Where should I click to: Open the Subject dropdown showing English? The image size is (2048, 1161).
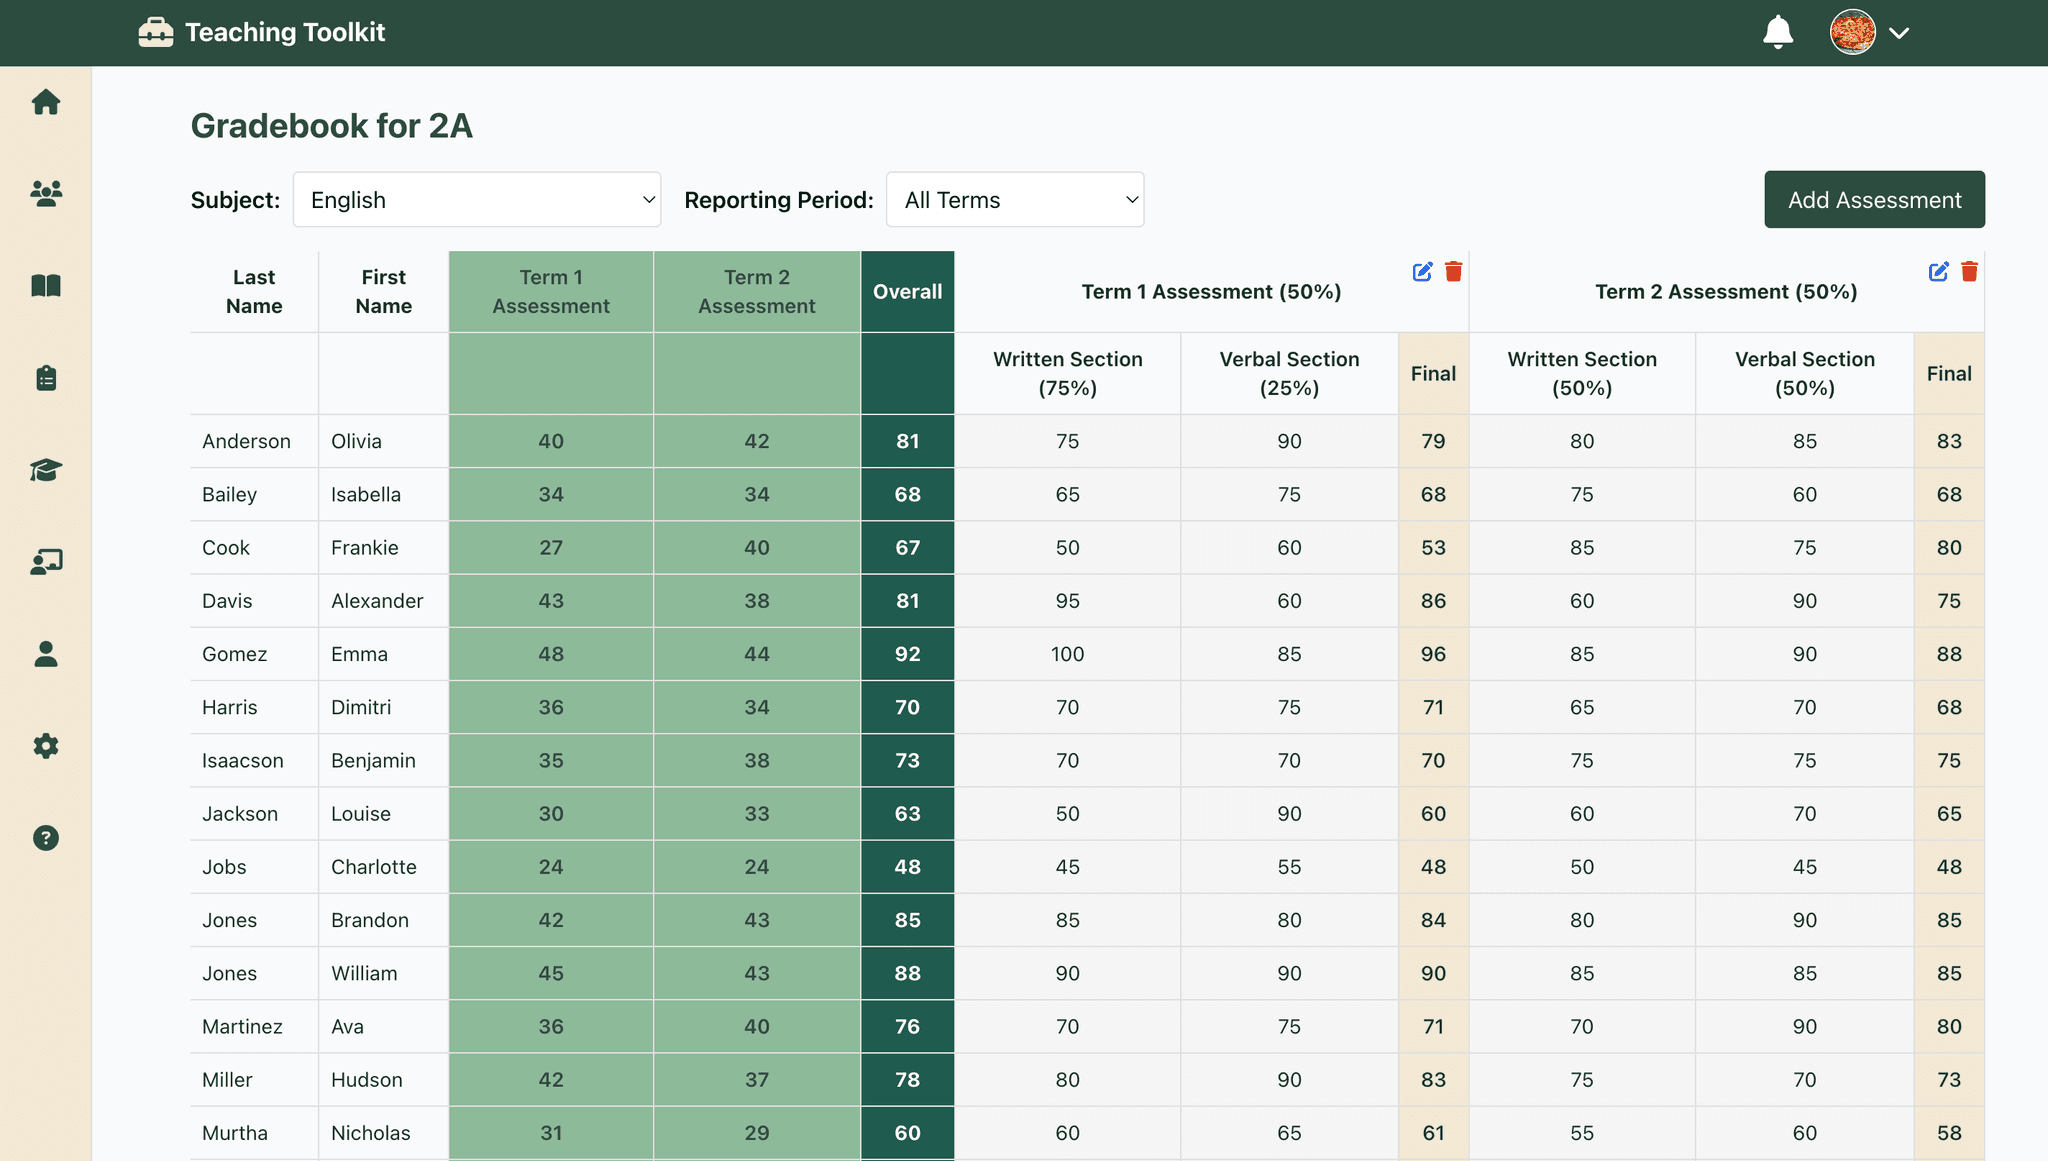(x=477, y=200)
